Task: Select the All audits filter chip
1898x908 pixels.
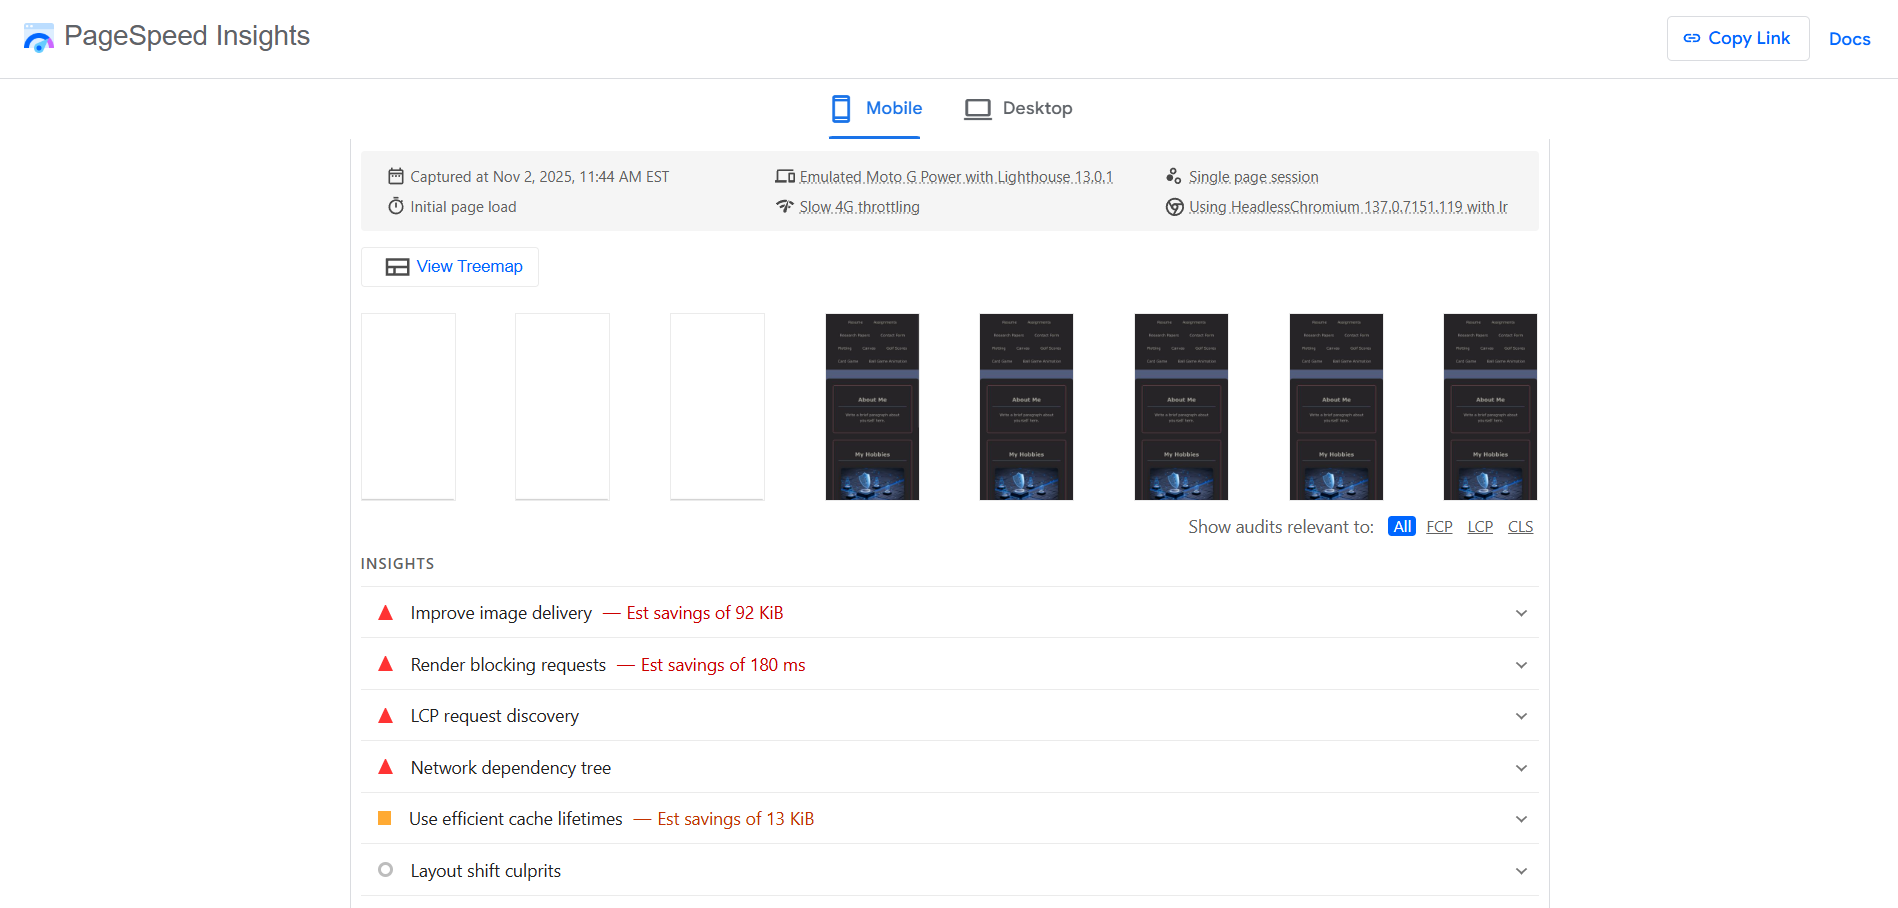Action: pos(1401,526)
